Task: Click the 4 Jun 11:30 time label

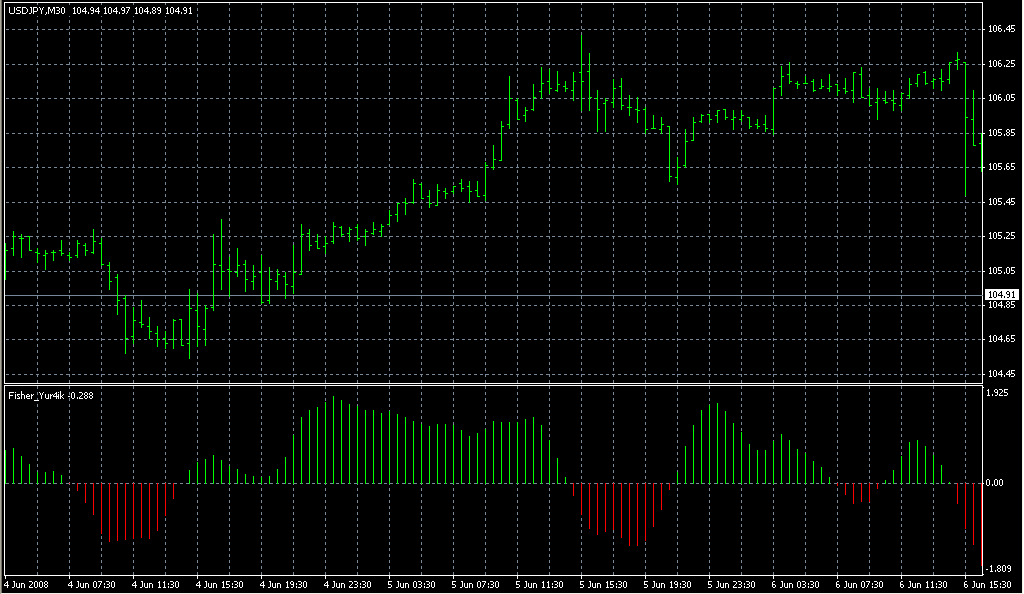Action: tap(155, 585)
